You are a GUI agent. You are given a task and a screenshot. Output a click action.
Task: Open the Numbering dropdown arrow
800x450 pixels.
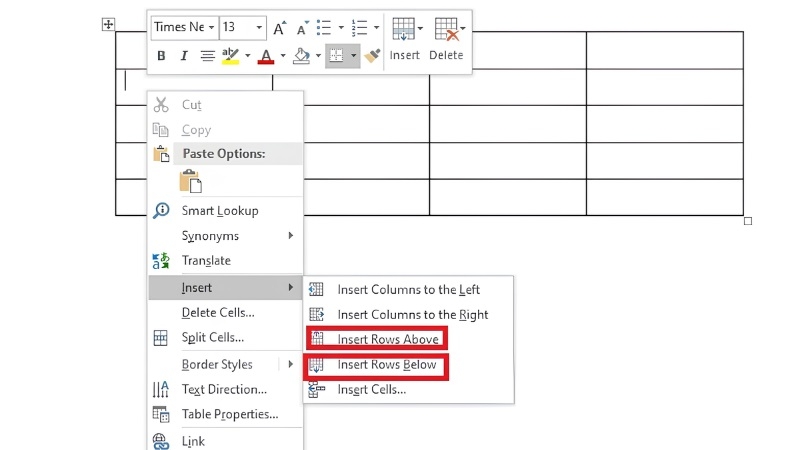(x=377, y=28)
